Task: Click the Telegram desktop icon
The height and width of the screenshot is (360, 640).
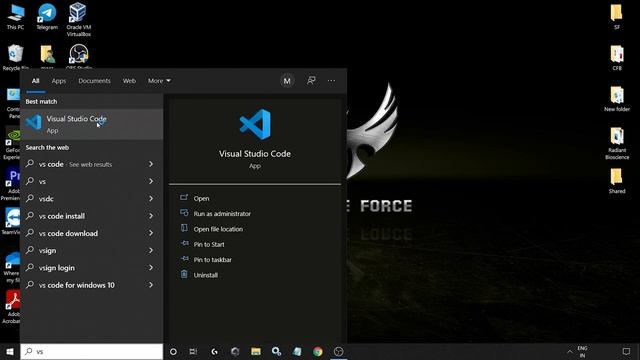Action: [47, 17]
